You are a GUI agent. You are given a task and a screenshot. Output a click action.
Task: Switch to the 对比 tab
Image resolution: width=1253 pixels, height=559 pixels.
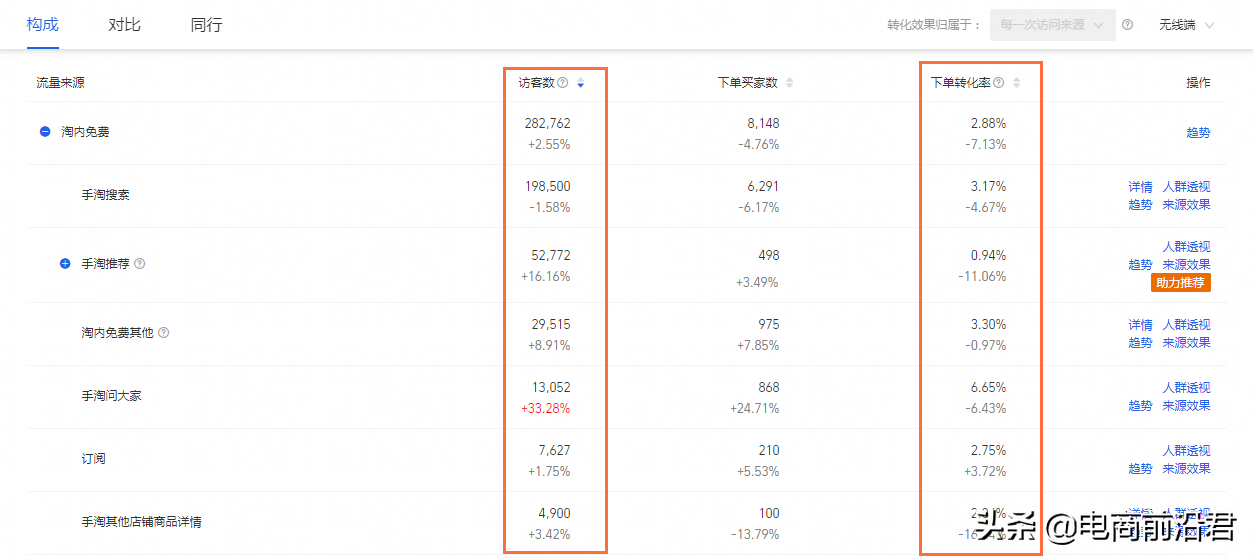click(125, 24)
